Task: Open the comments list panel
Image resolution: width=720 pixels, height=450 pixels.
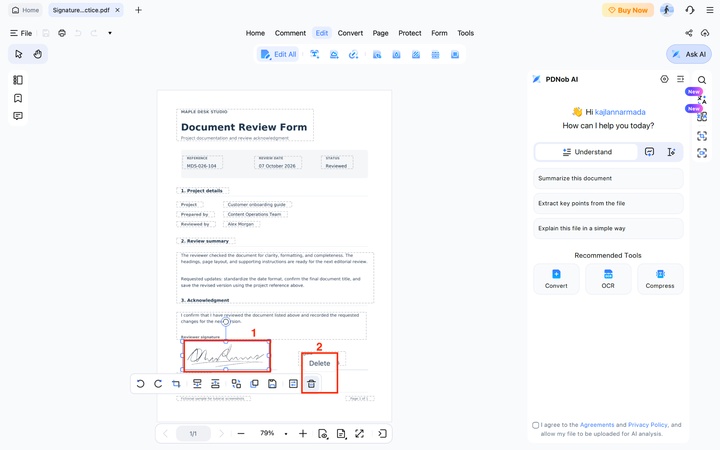Action: (18, 116)
